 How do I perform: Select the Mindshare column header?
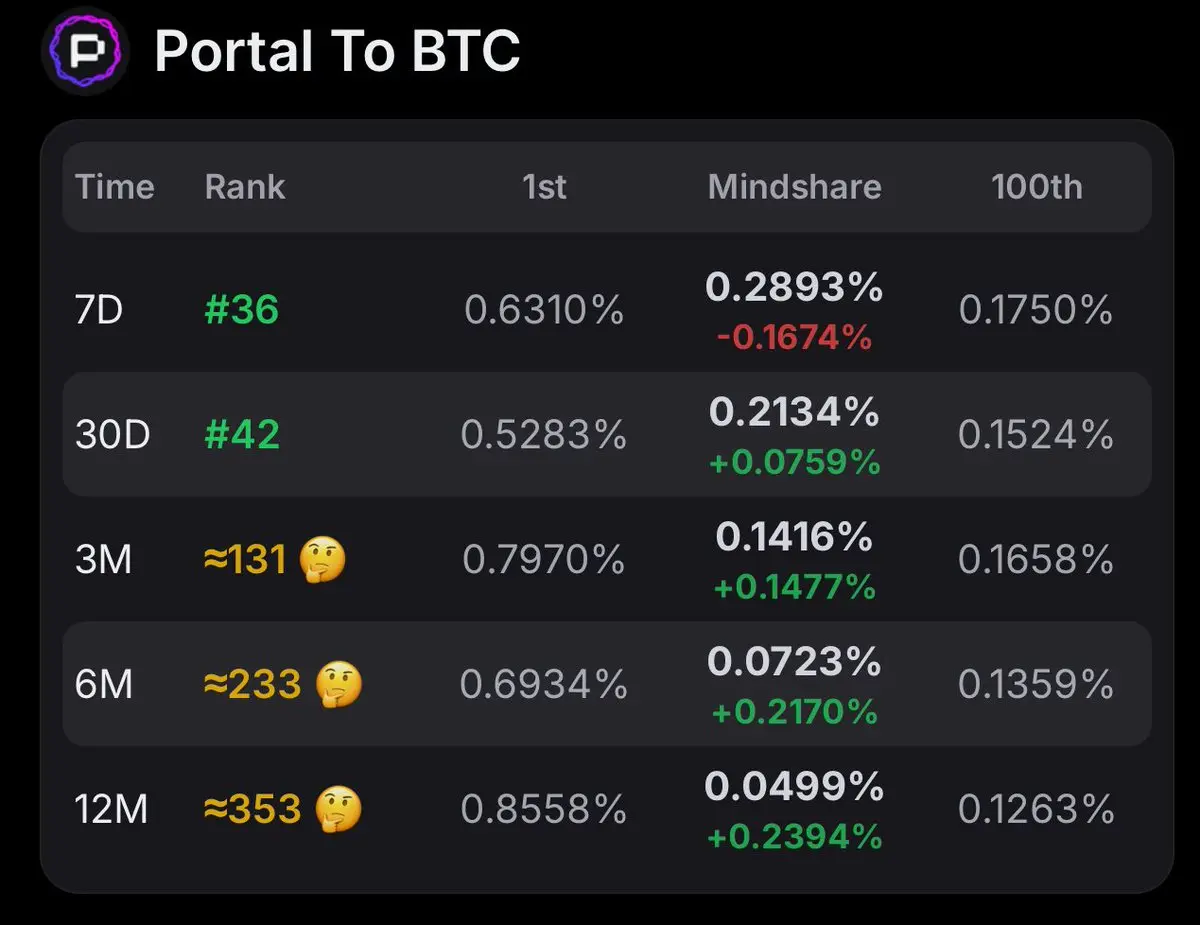pyautogui.click(x=795, y=187)
